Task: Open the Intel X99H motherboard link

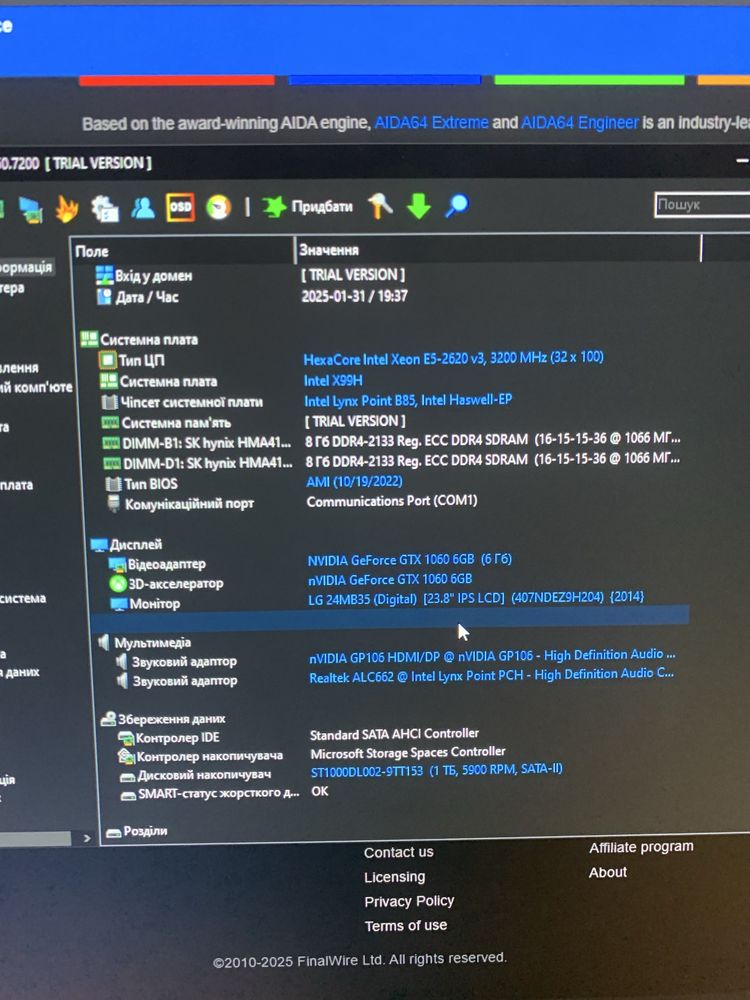Action: point(333,380)
